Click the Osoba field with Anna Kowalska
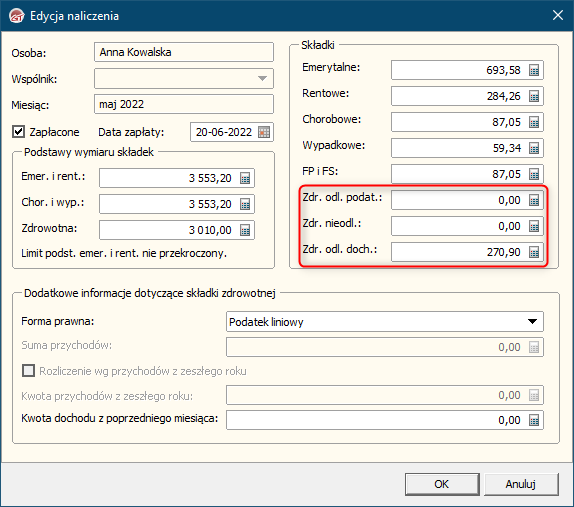The image size is (574, 507). (x=184, y=52)
